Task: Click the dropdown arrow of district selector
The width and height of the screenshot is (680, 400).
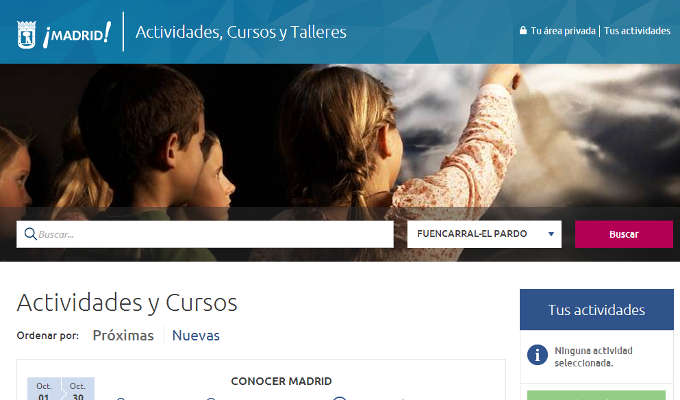Action: (x=551, y=234)
